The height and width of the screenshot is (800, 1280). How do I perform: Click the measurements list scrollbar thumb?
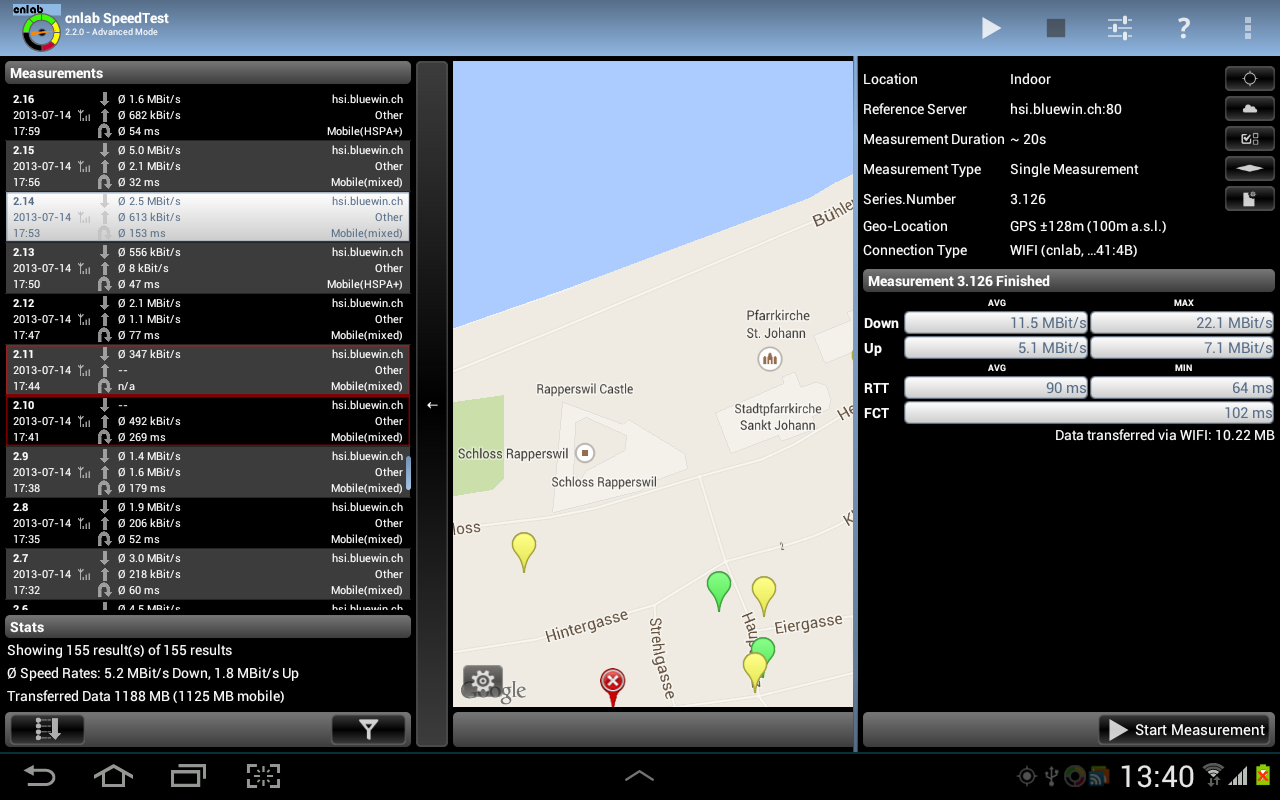tap(408, 474)
